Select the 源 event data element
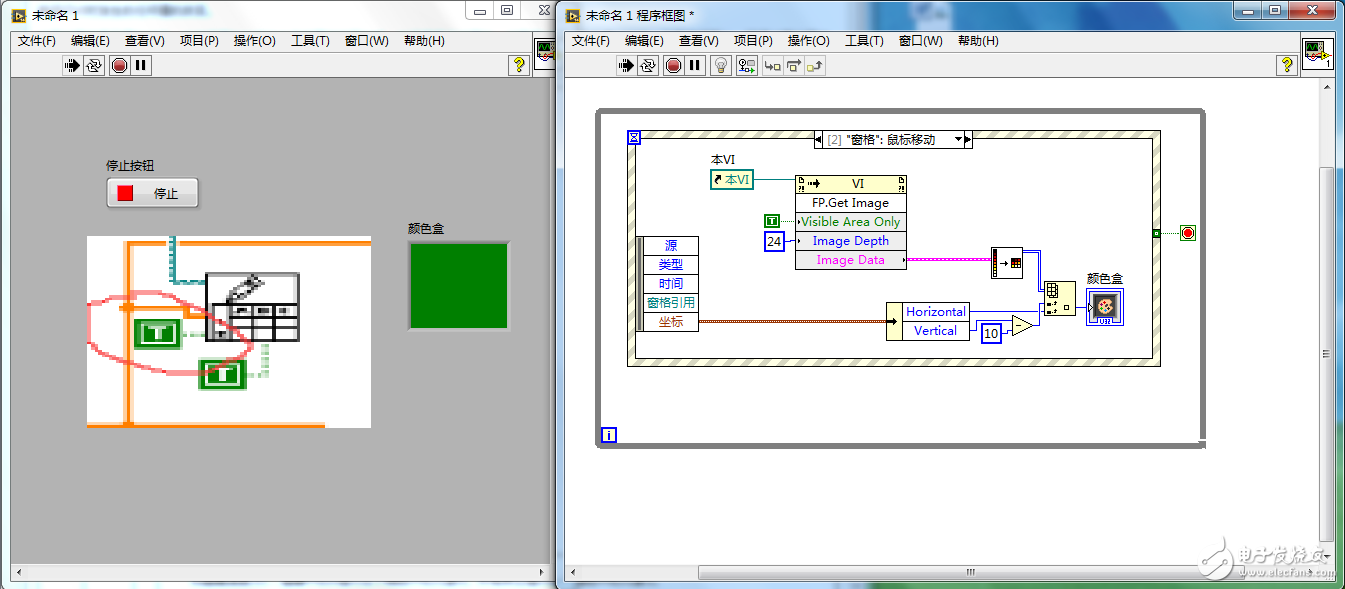 pyautogui.click(x=670, y=246)
